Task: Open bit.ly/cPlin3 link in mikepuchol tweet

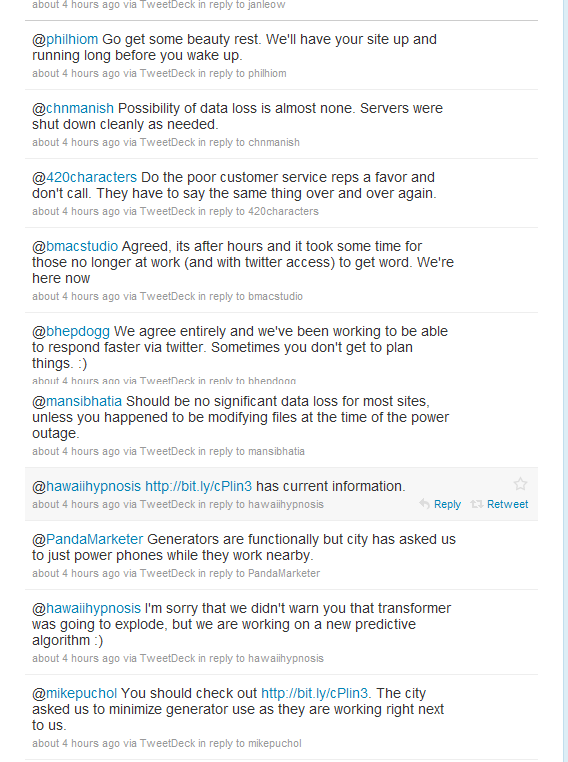Action: point(314,693)
